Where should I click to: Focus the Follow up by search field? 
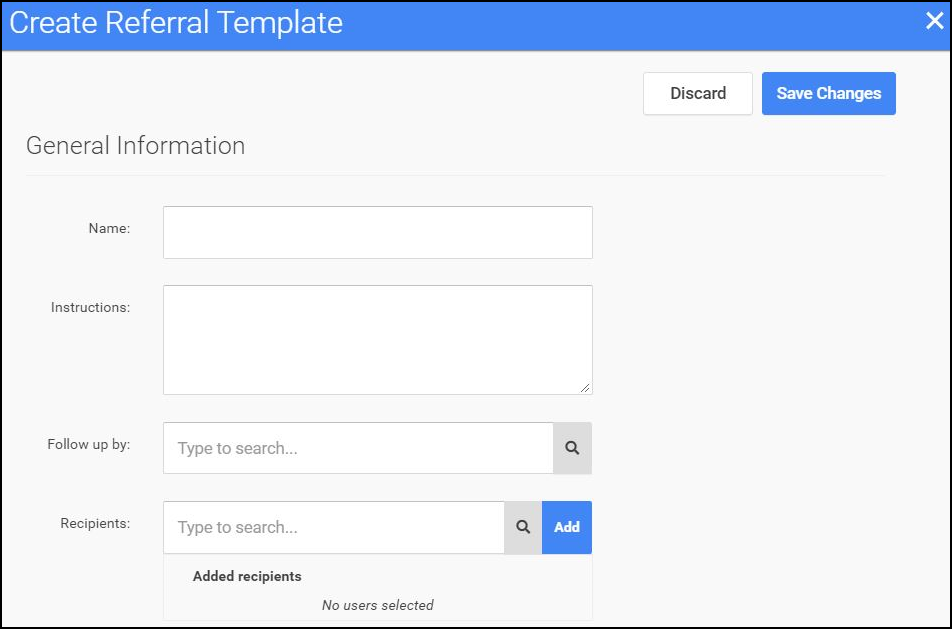pyautogui.click(x=358, y=448)
